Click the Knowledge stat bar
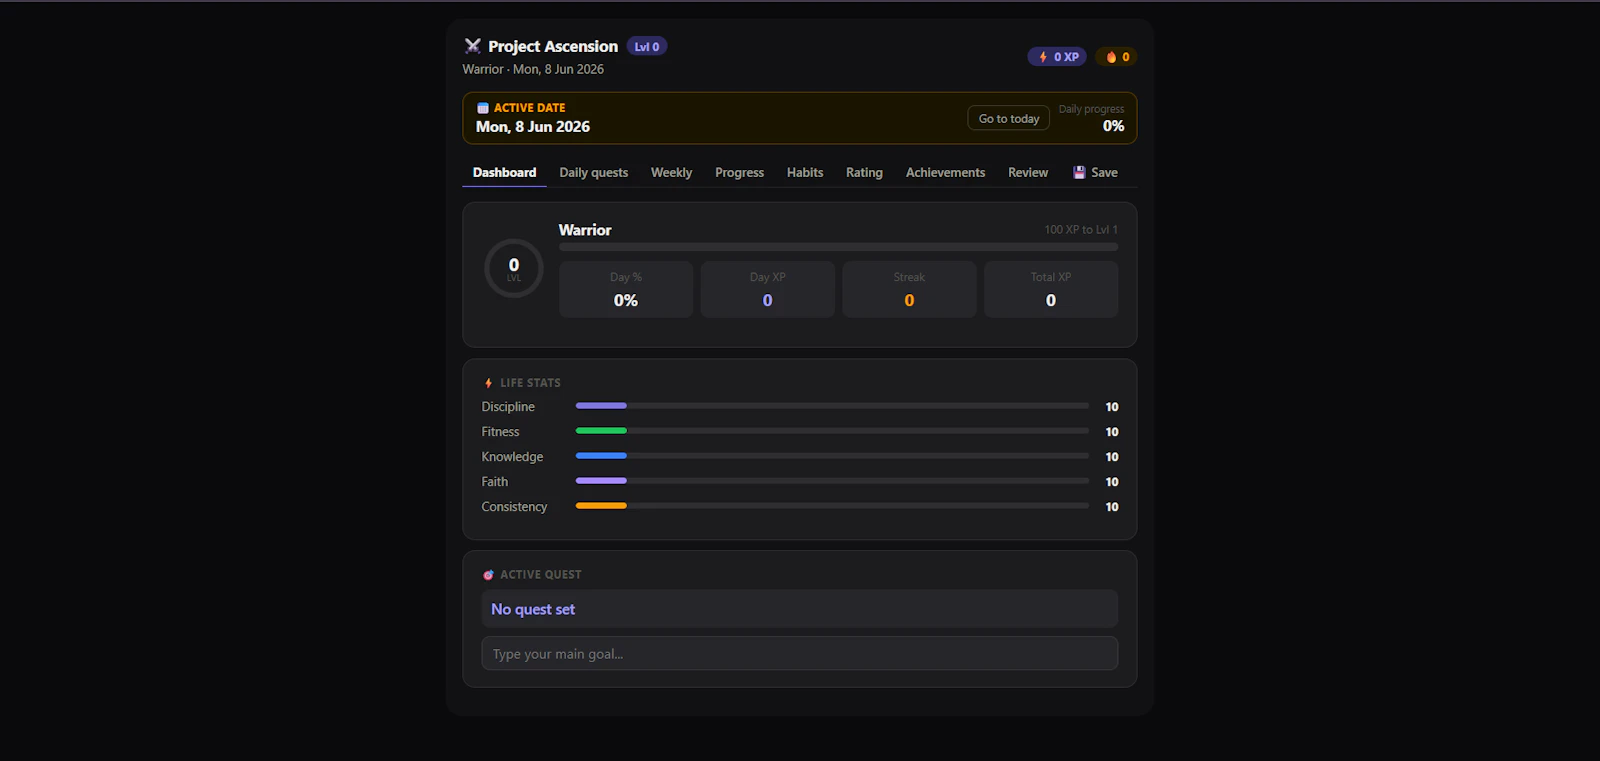Screen dimensions: 1600x761 click(x=832, y=456)
